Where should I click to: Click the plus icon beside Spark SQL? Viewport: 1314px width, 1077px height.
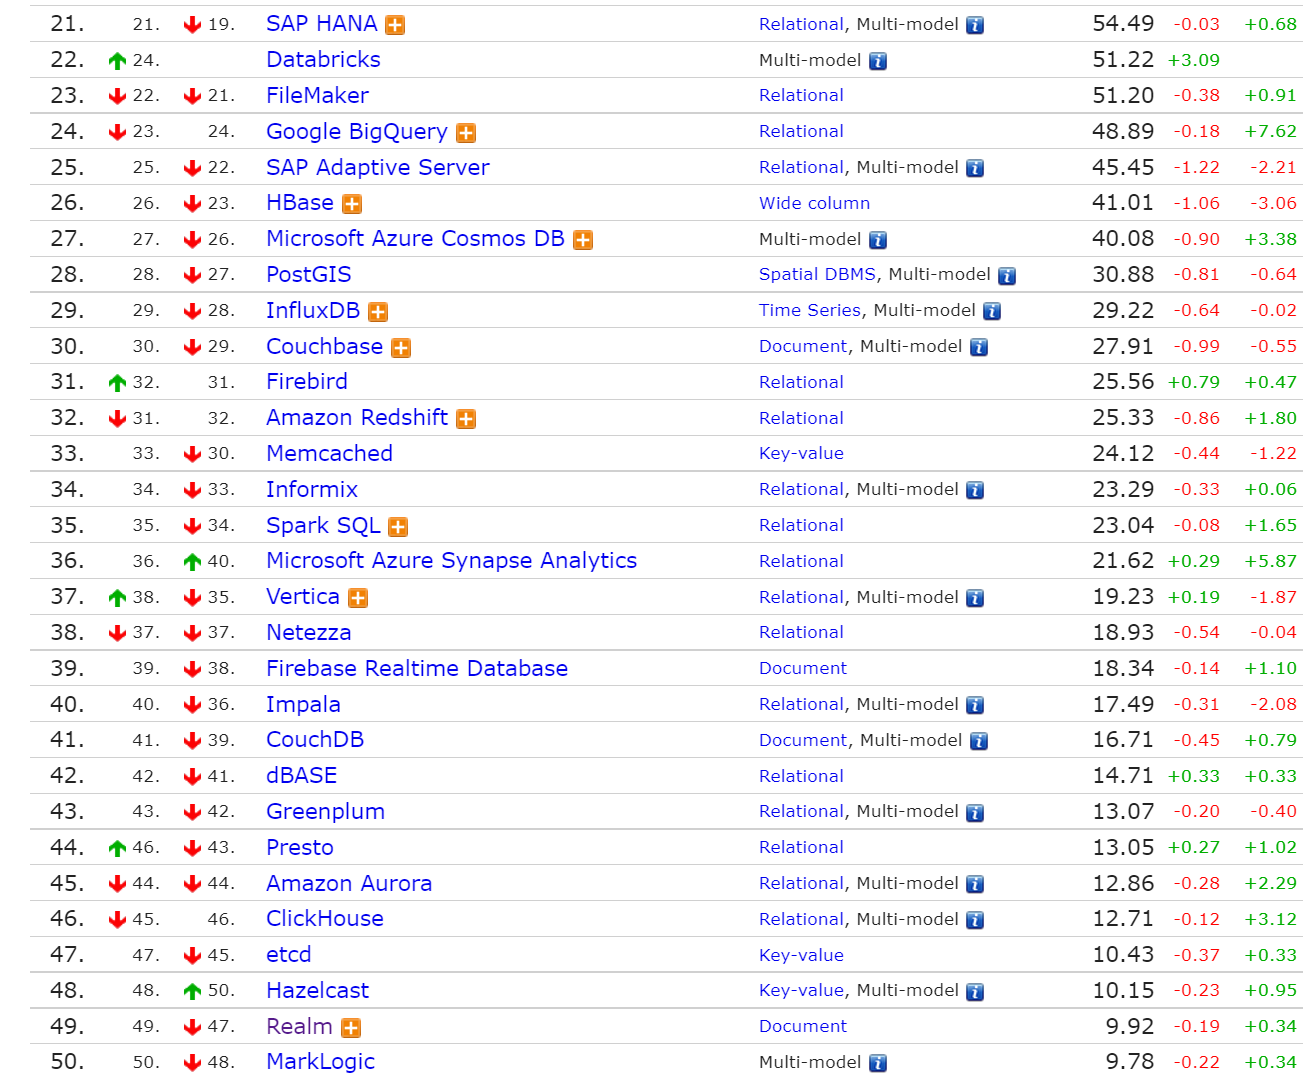click(x=398, y=527)
